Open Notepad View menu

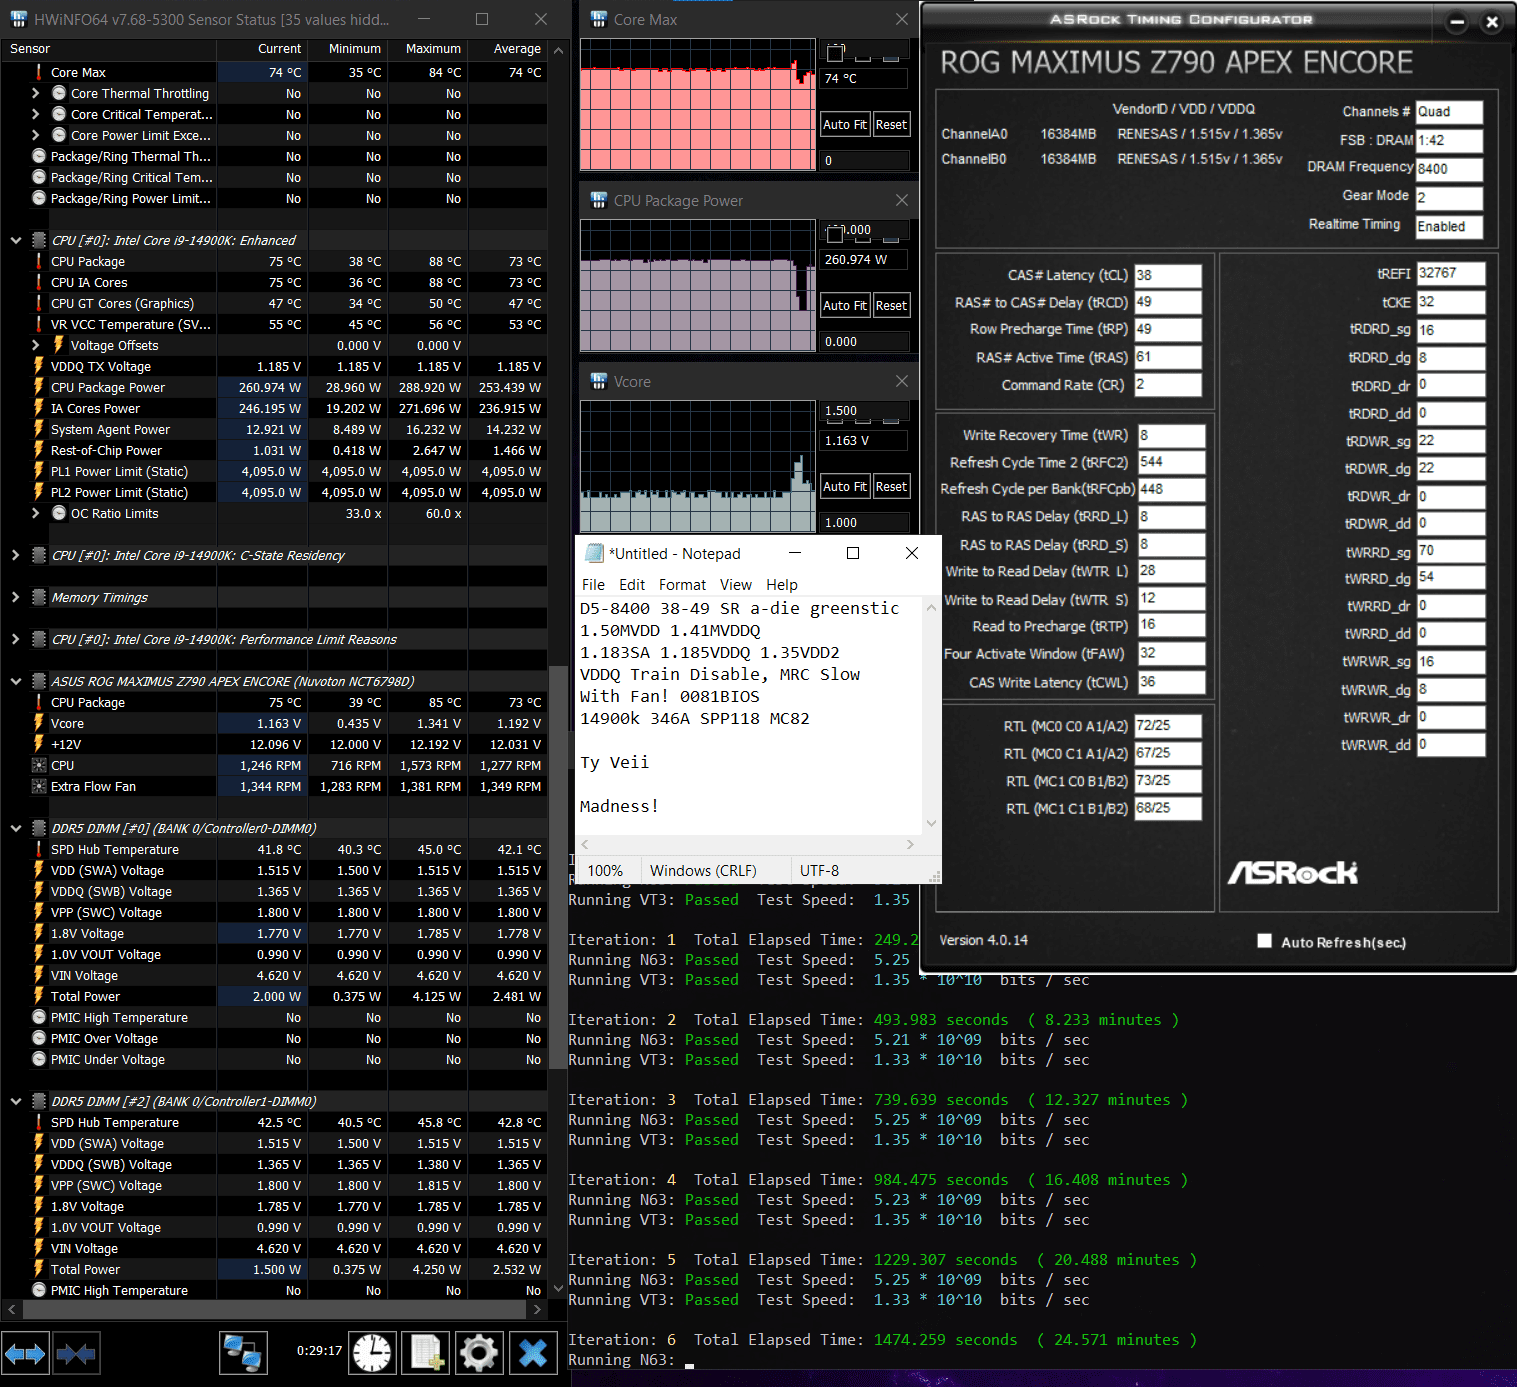click(735, 585)
